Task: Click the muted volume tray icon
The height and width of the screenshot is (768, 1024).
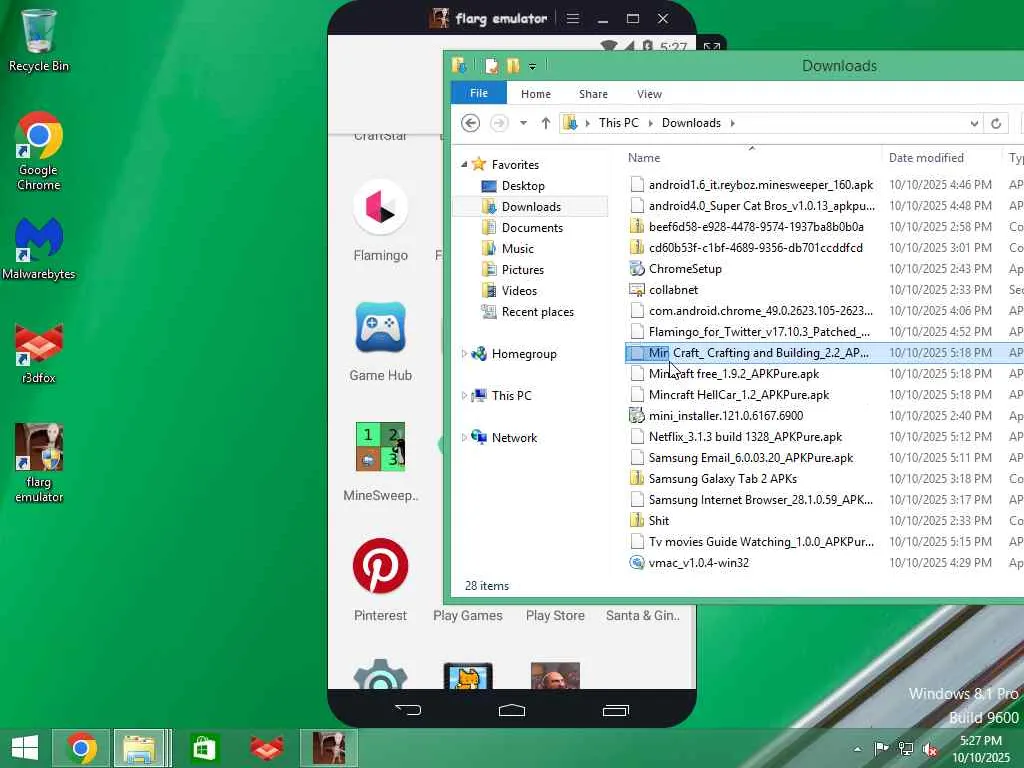Action: 930,749
